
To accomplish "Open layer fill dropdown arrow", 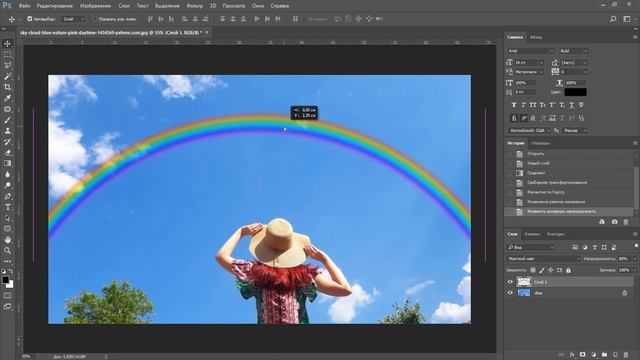I will tap(635, 270).
